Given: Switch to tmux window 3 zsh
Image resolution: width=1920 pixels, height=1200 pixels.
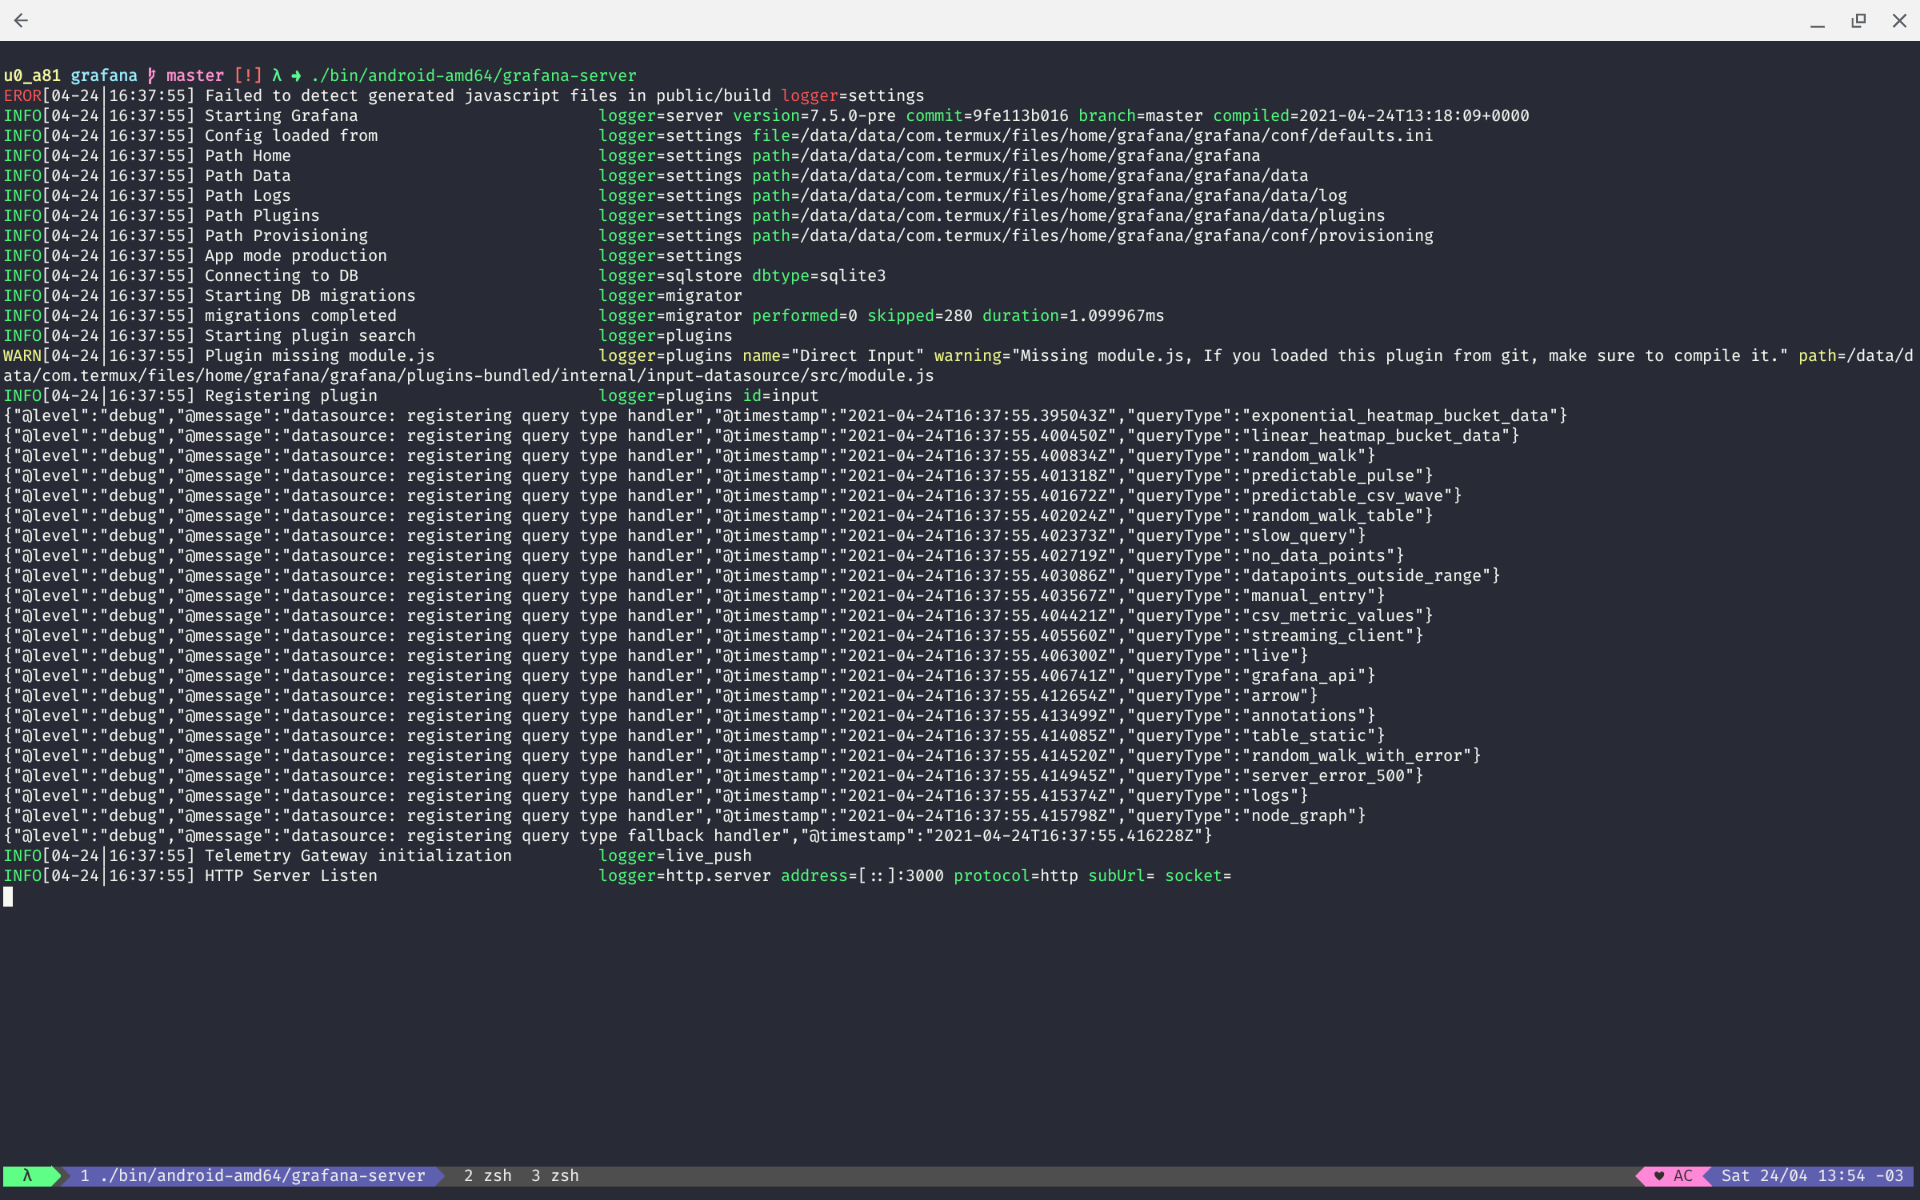Looking at the screenshot, I should [556, 1176].
